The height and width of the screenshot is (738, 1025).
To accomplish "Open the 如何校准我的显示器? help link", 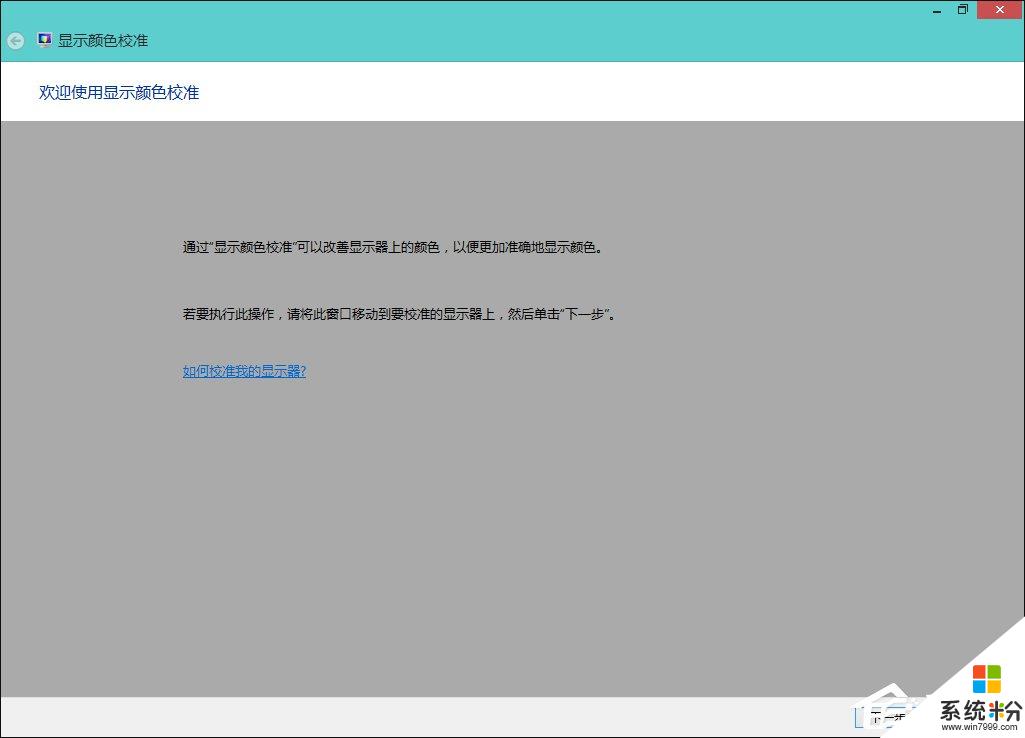I will (x=244, y=371).
